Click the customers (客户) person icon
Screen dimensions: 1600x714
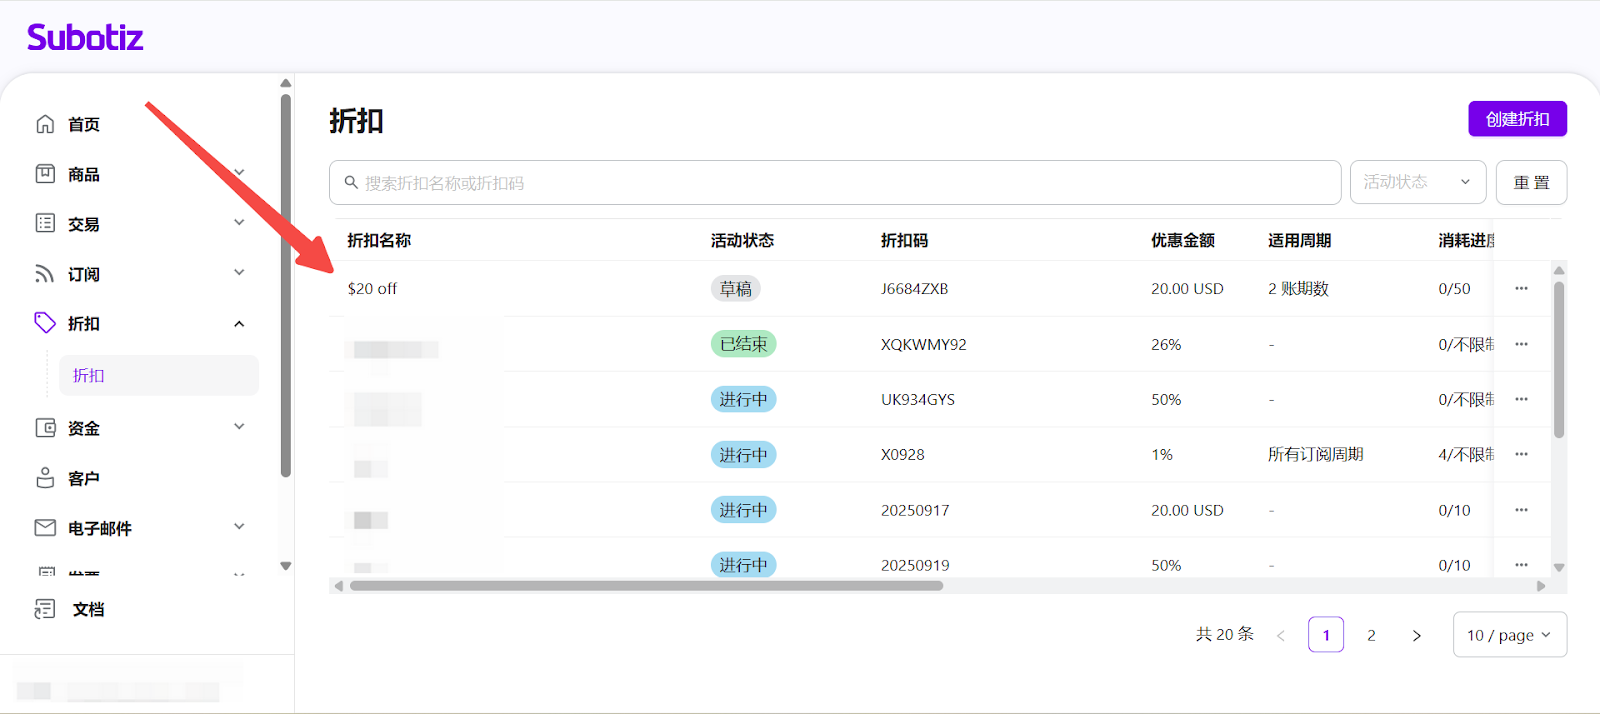[x=45, y=478]
